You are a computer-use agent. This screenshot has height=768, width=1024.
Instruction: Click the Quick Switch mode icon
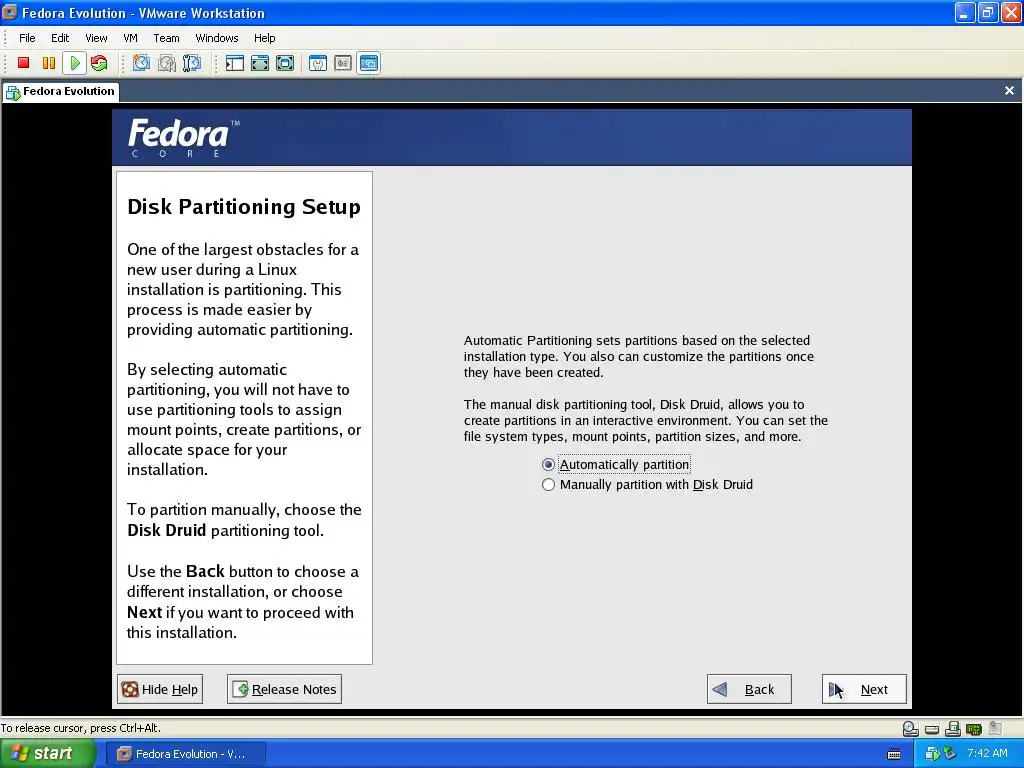pos(260,63)
